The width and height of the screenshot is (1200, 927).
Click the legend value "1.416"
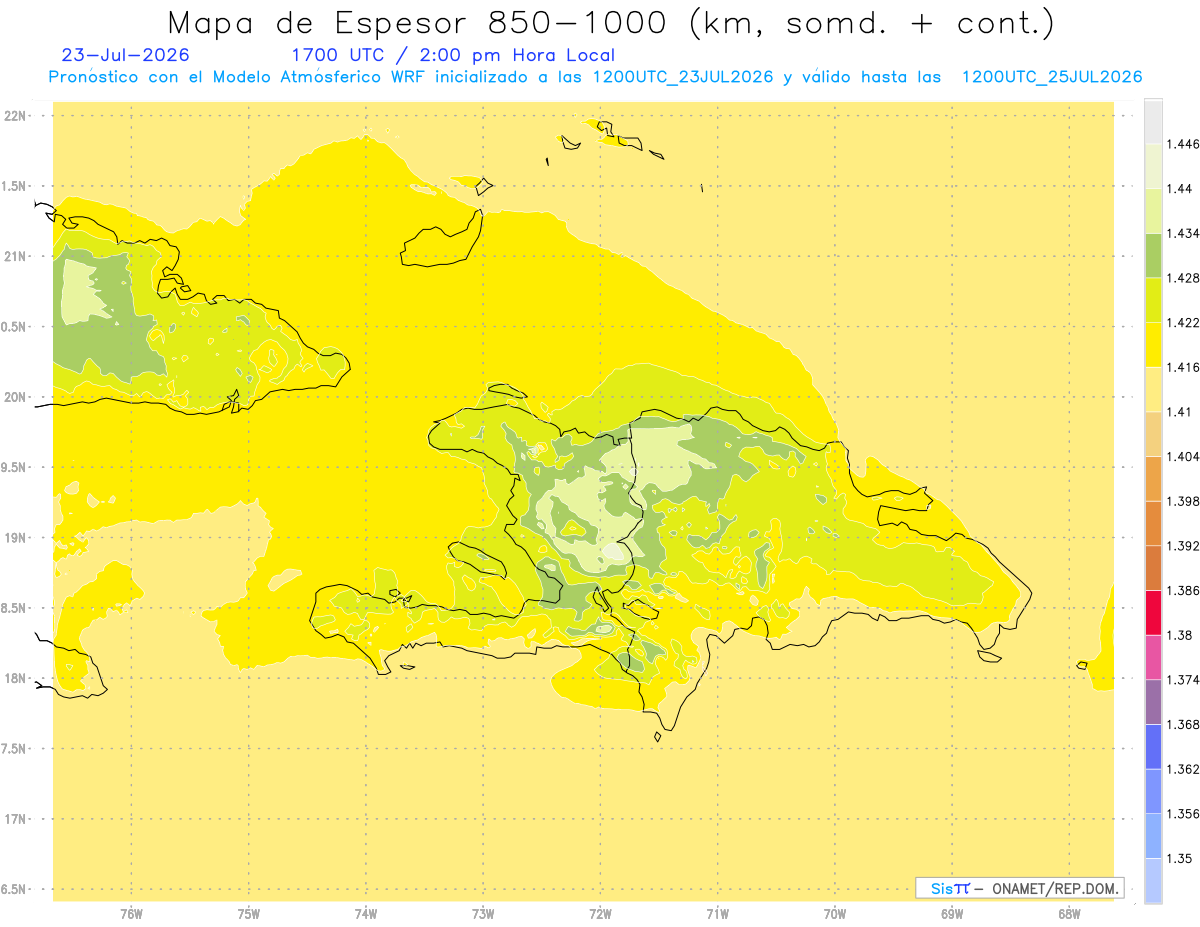point(1183,367)
